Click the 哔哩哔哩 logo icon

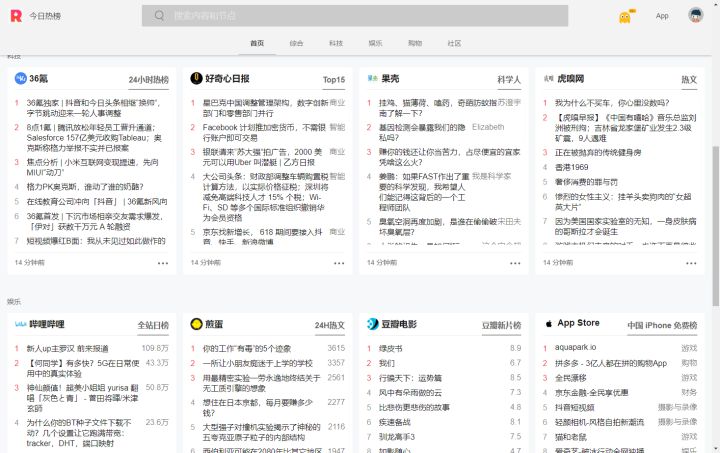tap(21, 324)
